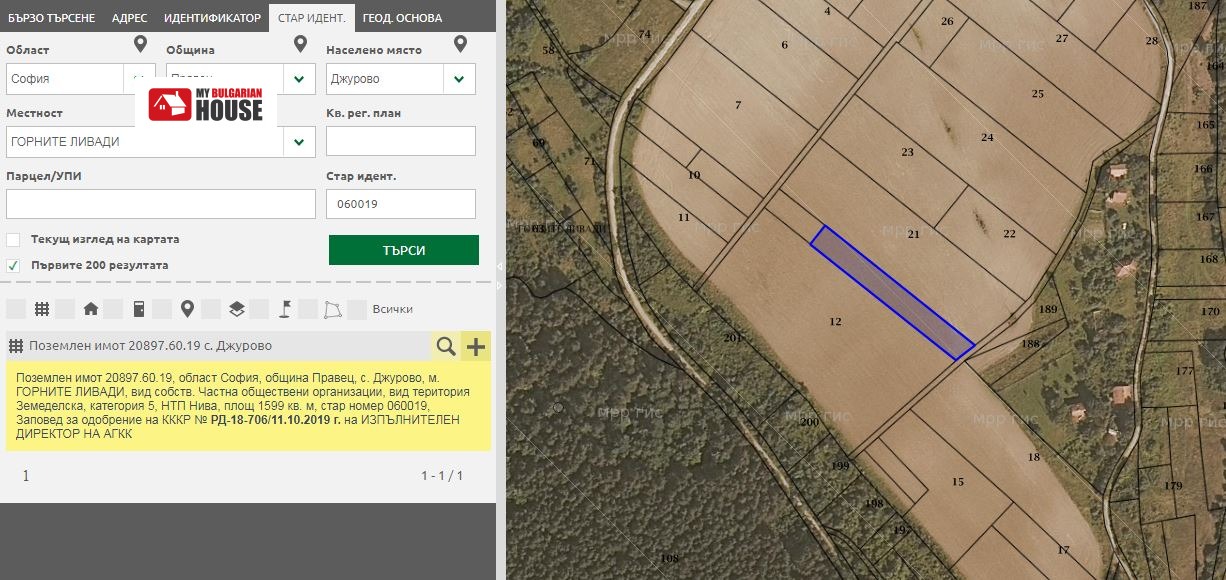Viewport: 1226px width, 580px height.
Task: Click the plus icon beside the result
Action: point(476,346)
